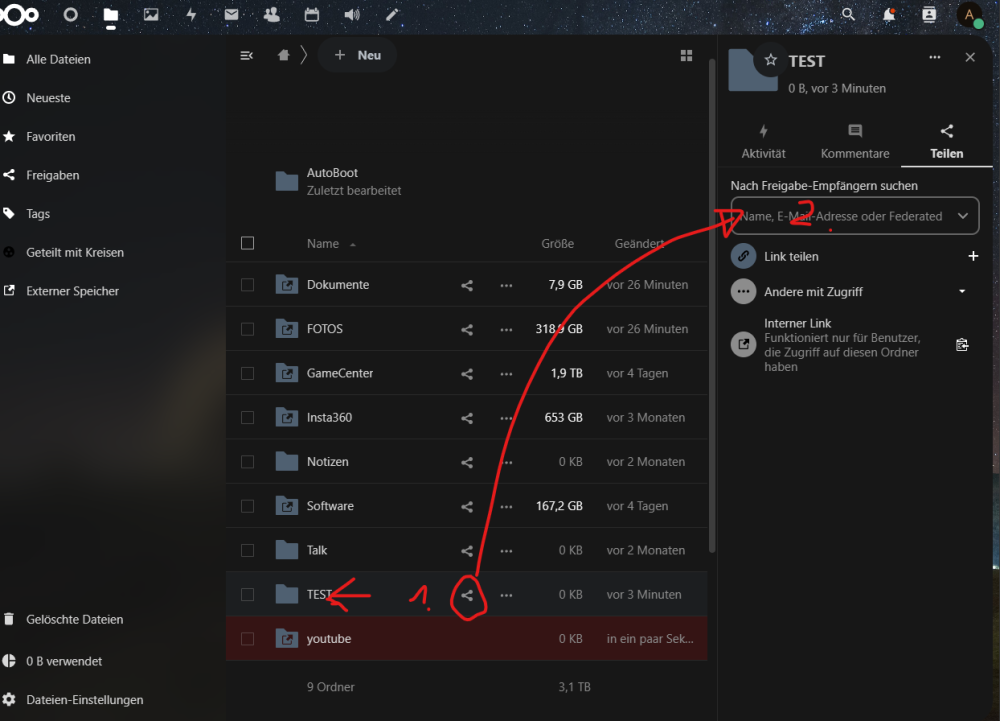
Task: Toggle the navigation sidebar icon
Action: point(247,55)
